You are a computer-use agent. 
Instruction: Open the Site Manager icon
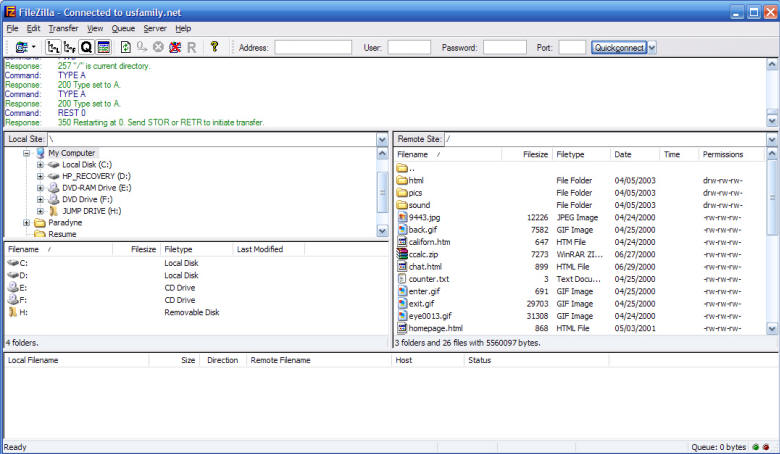pyautogui.click(x=21, y=47)
